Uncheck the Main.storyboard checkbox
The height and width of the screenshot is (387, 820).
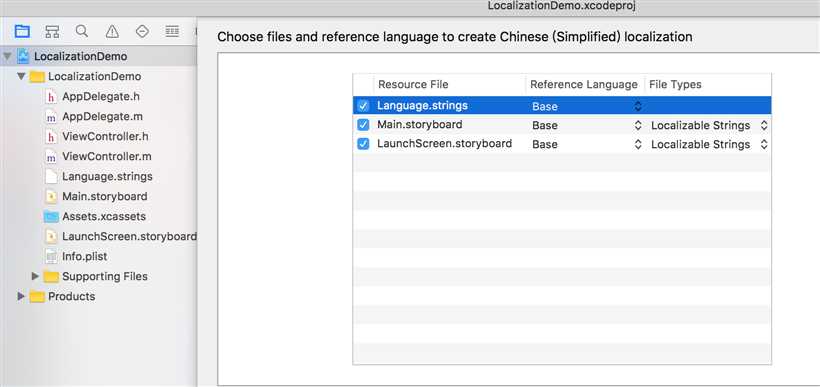coord(363,125)
